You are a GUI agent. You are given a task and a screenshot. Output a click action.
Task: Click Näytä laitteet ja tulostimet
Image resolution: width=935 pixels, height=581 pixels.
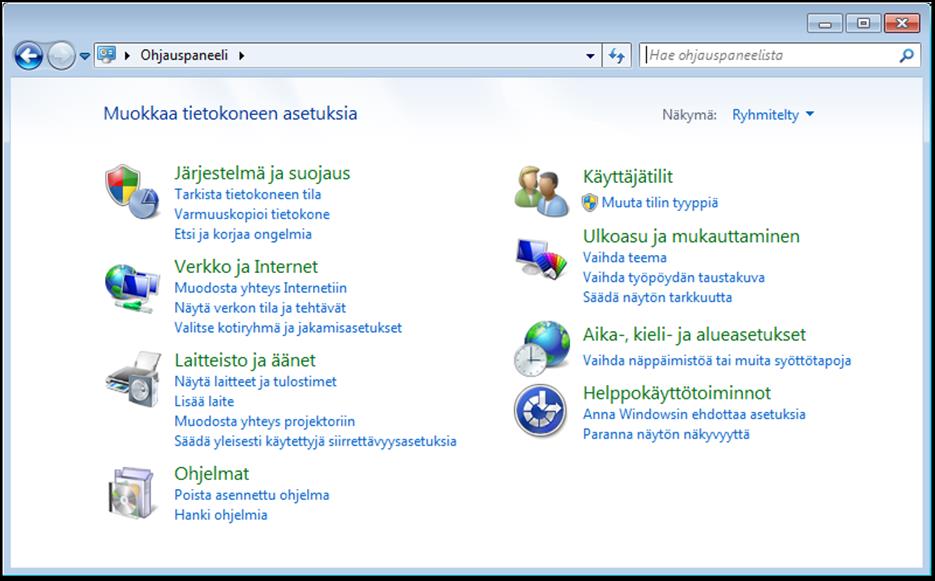255,381
